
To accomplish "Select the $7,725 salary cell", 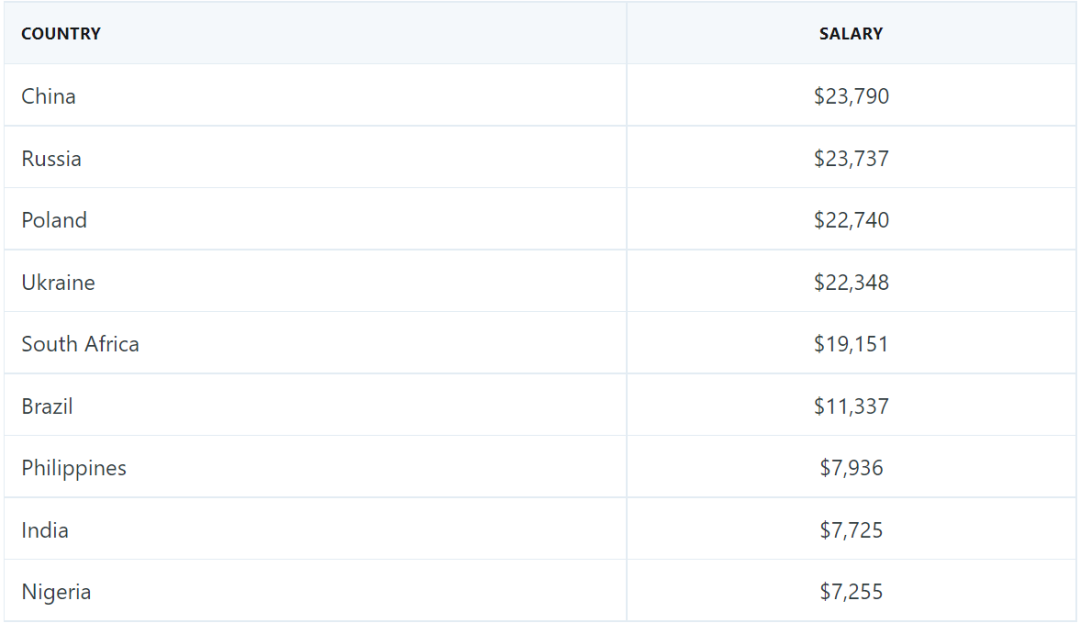I will tap(851, 530).
